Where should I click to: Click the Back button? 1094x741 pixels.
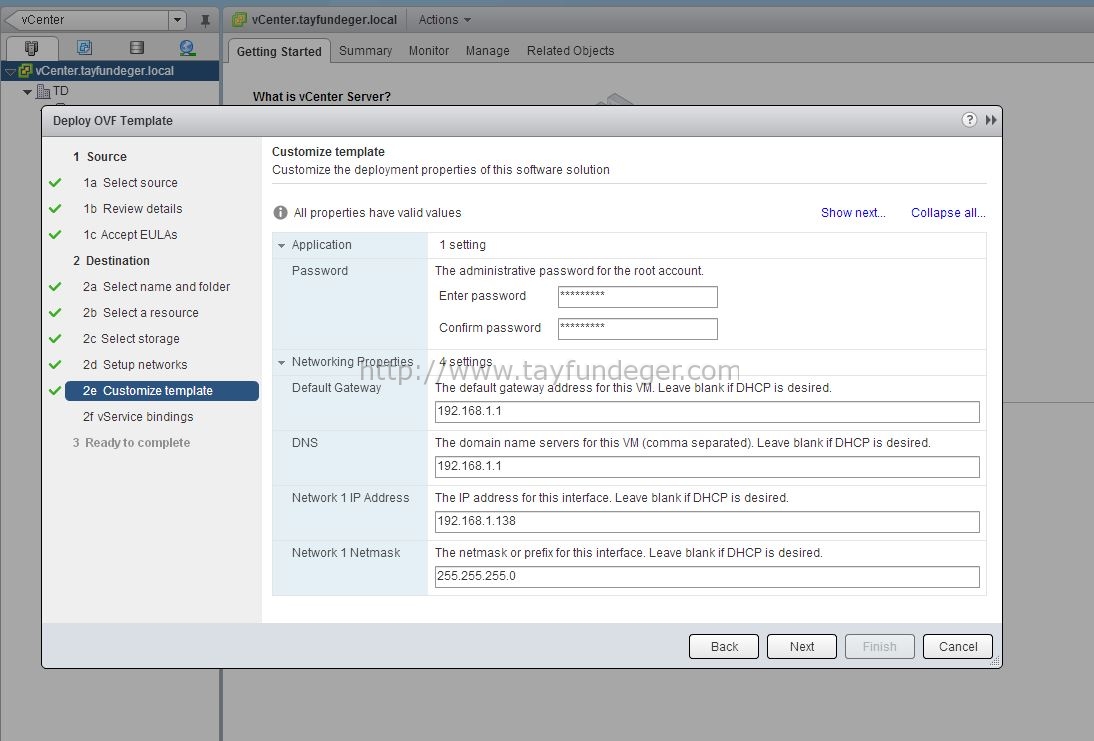click(724, 646)
